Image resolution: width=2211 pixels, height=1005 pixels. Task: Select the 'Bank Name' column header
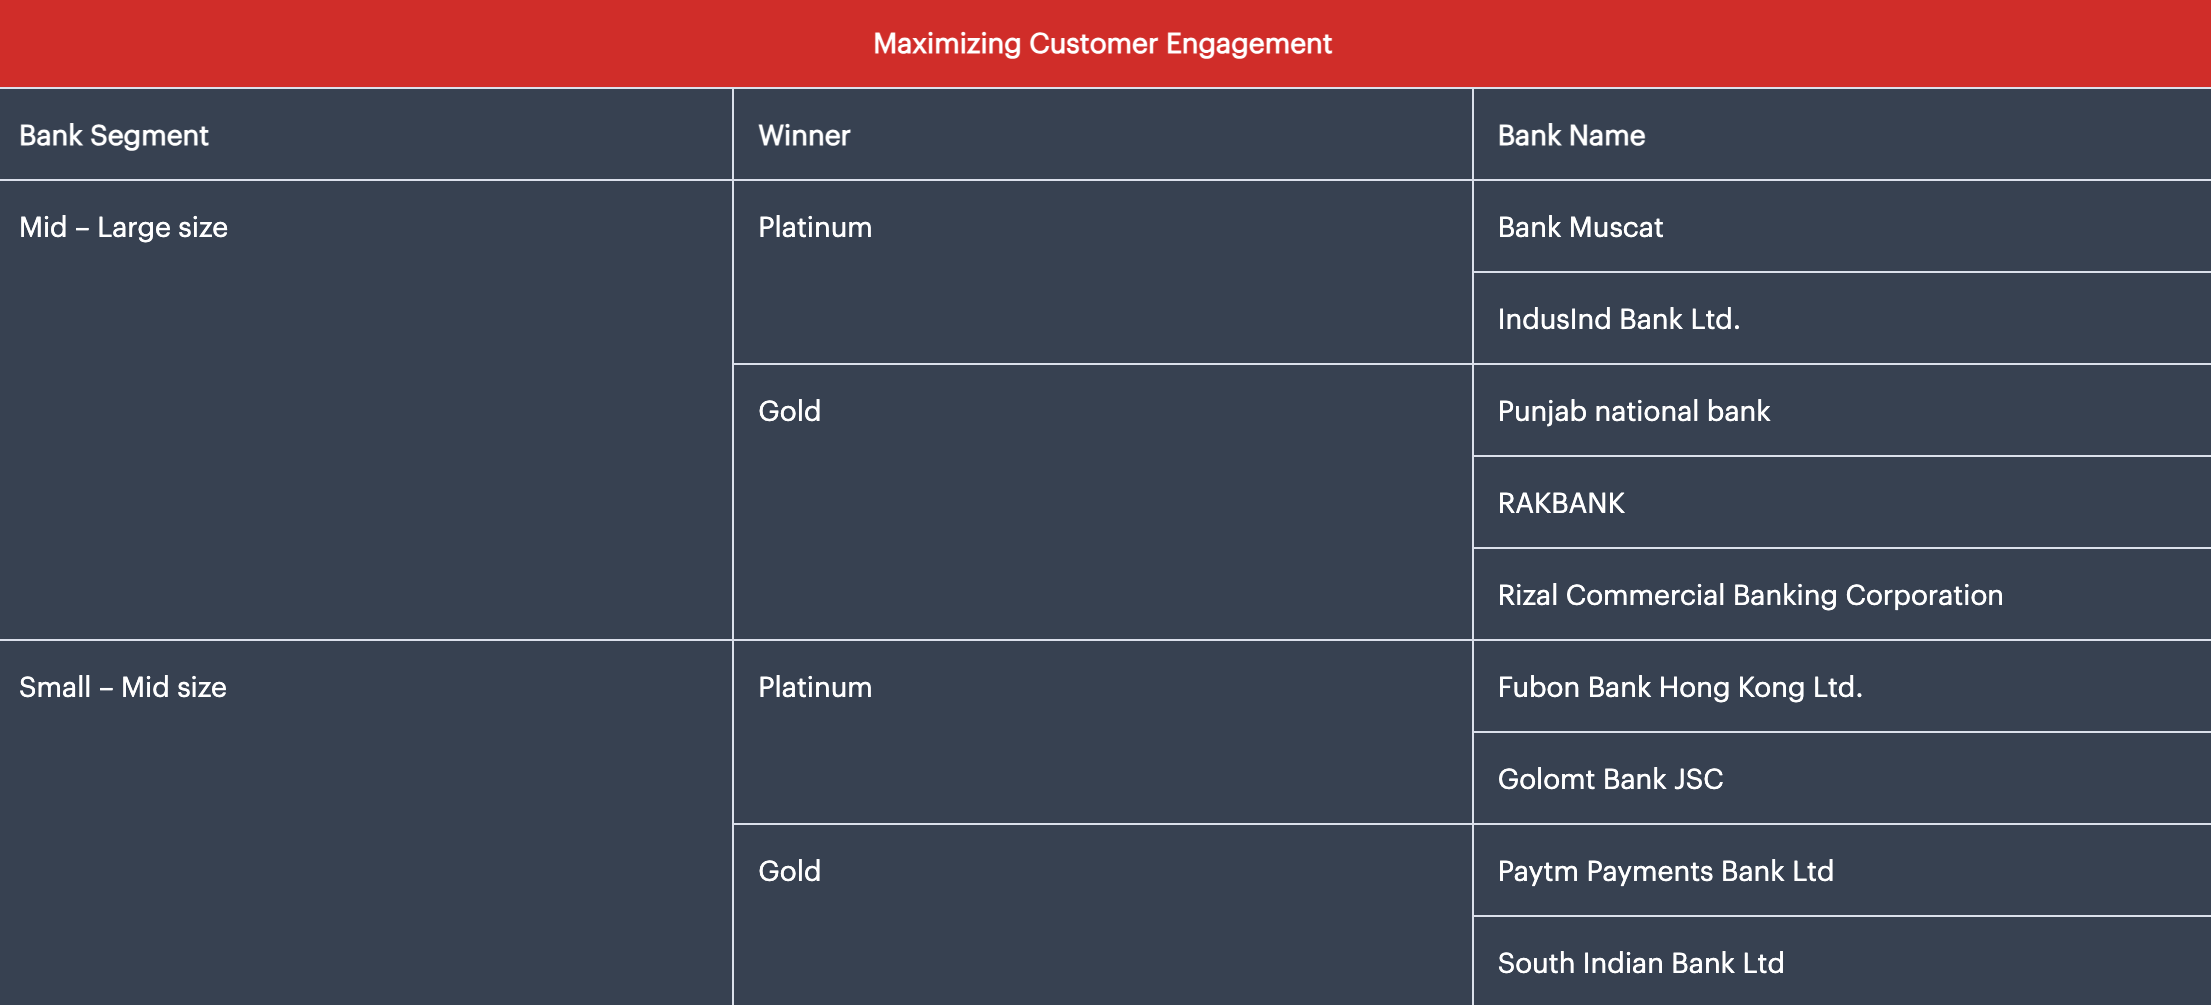coord(1571,135)
